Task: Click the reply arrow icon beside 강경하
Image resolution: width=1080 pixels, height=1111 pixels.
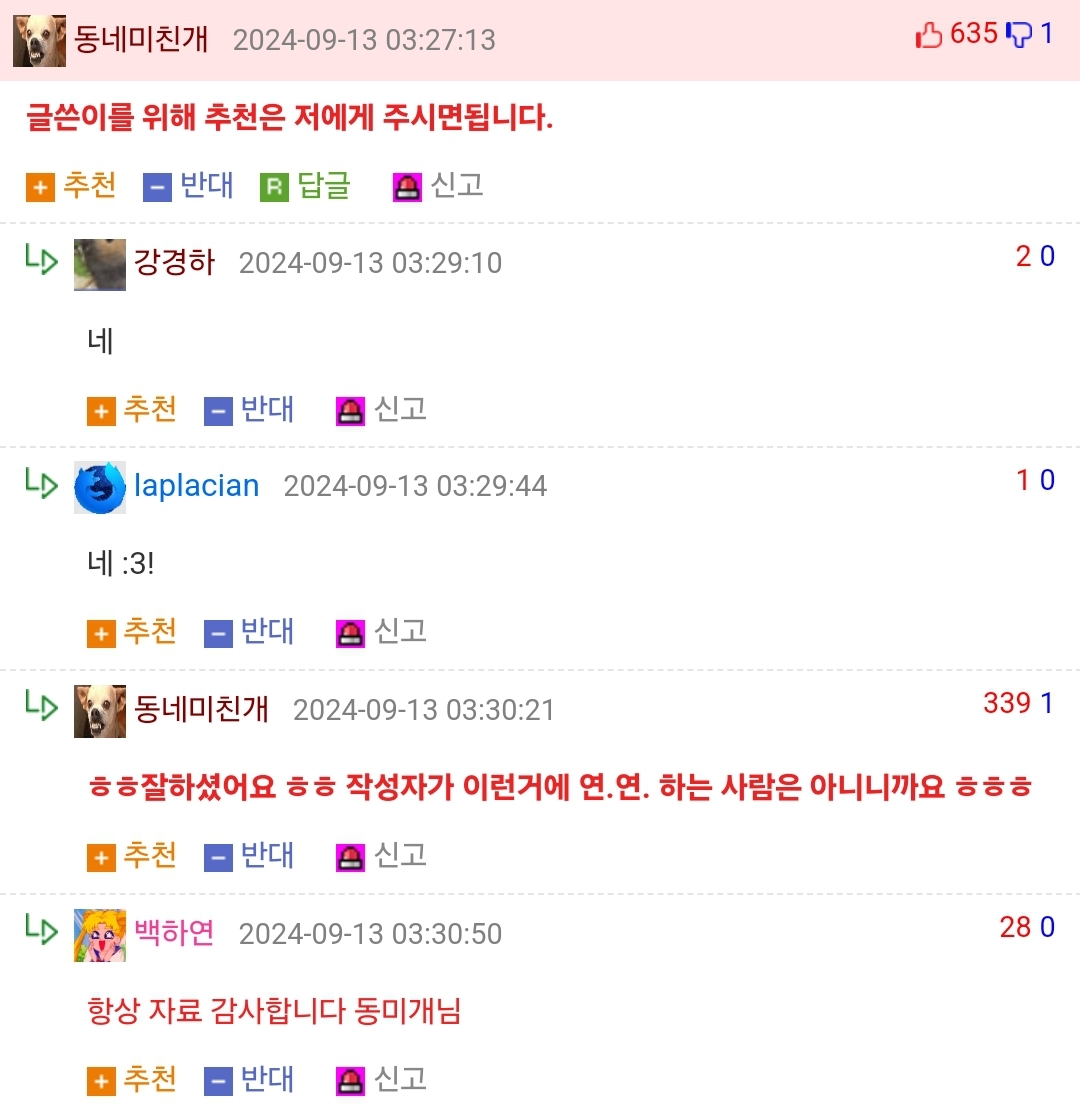Action: pos(41,259)
